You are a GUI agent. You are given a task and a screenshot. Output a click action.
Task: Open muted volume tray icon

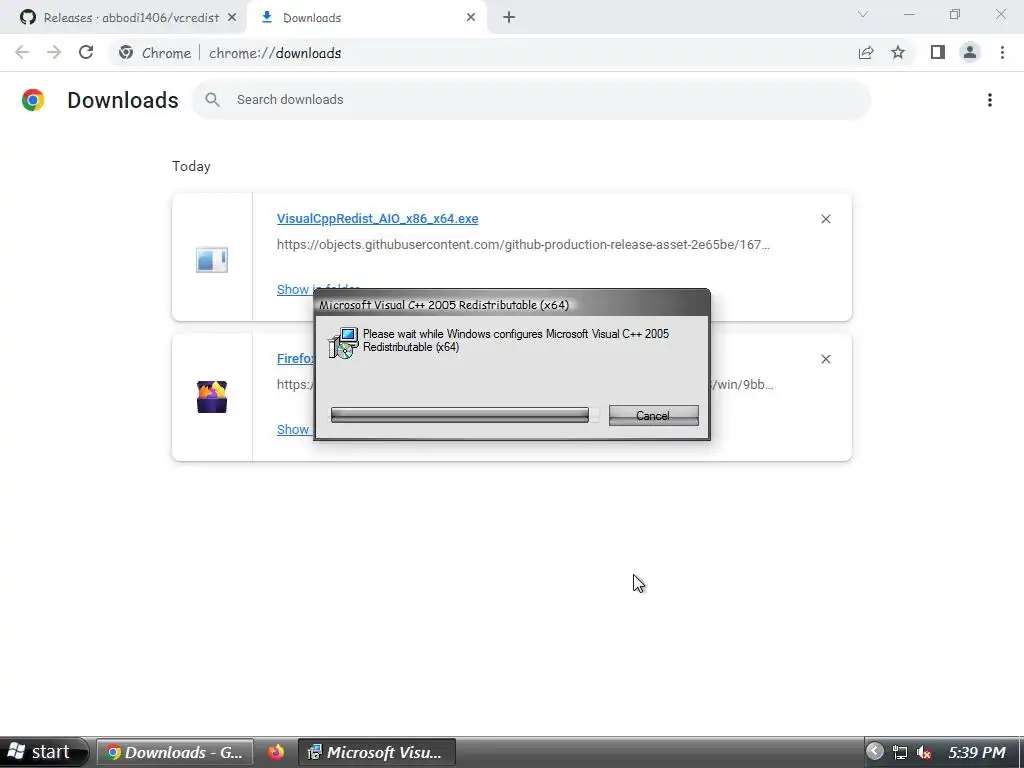coord(924,752)
